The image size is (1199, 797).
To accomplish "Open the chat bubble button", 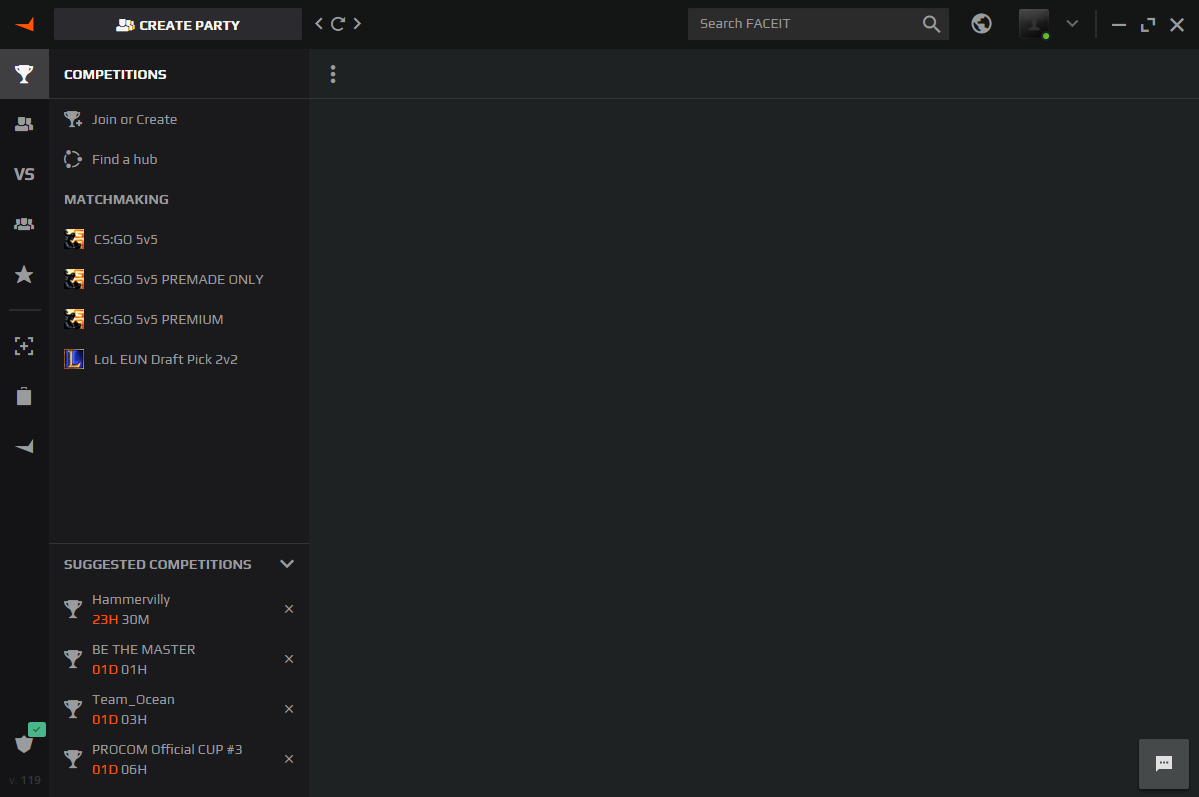I will [1164, 763].
